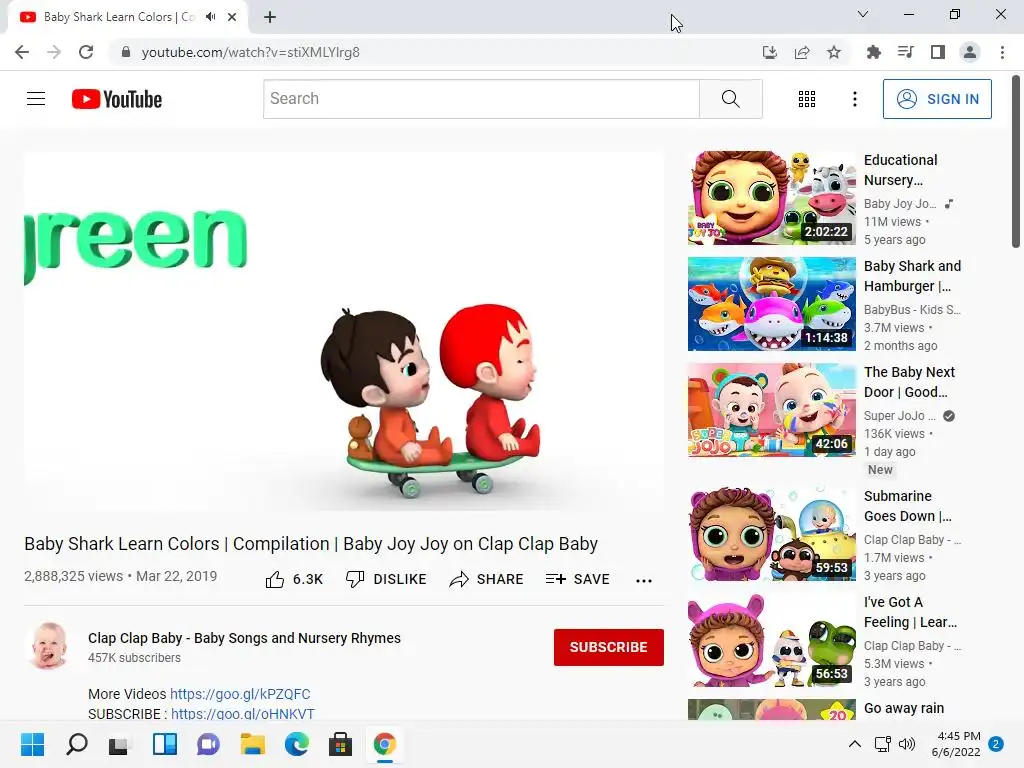This screenshot has width=1024, height=768.
Task: Go to YouTube home via logo
Action: point(117,99)
